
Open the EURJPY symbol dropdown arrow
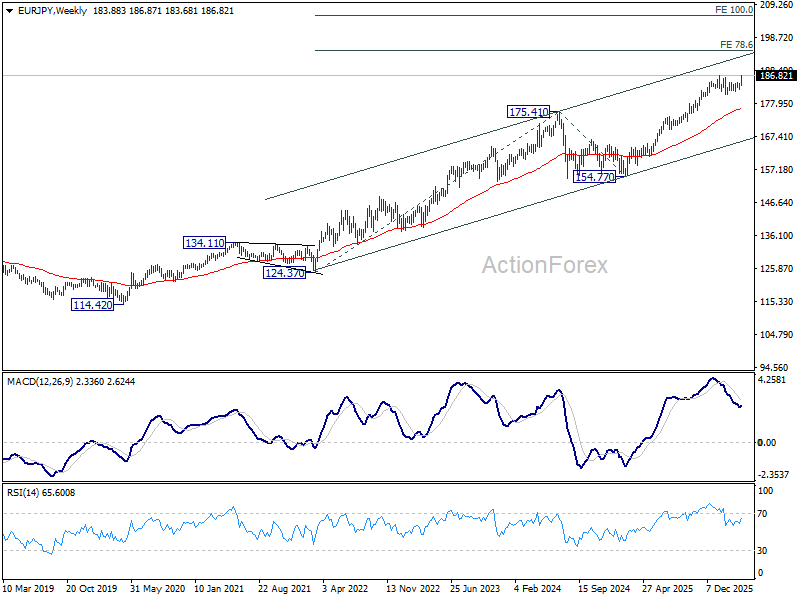pos(9,11)
